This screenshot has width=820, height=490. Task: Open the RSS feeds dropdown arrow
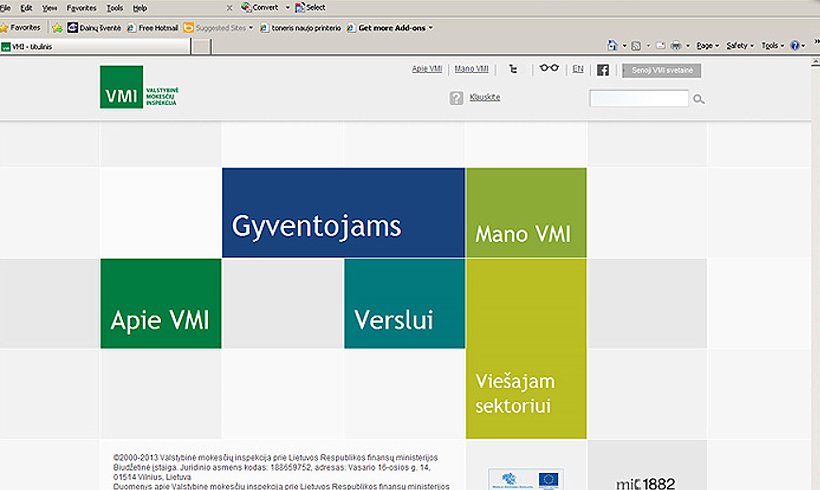pos(648,46)
